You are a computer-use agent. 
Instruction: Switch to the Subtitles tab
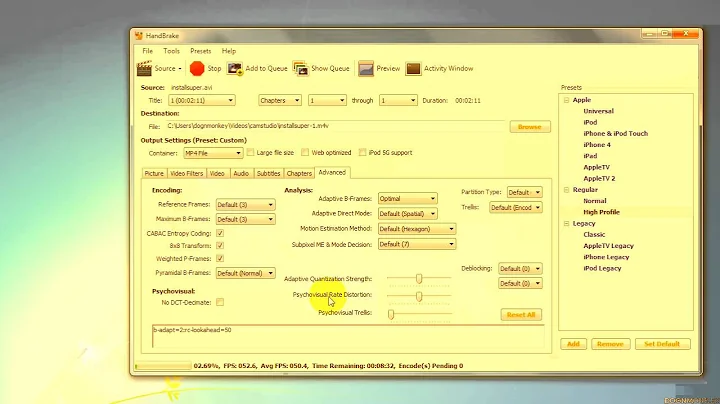(268, 174)
